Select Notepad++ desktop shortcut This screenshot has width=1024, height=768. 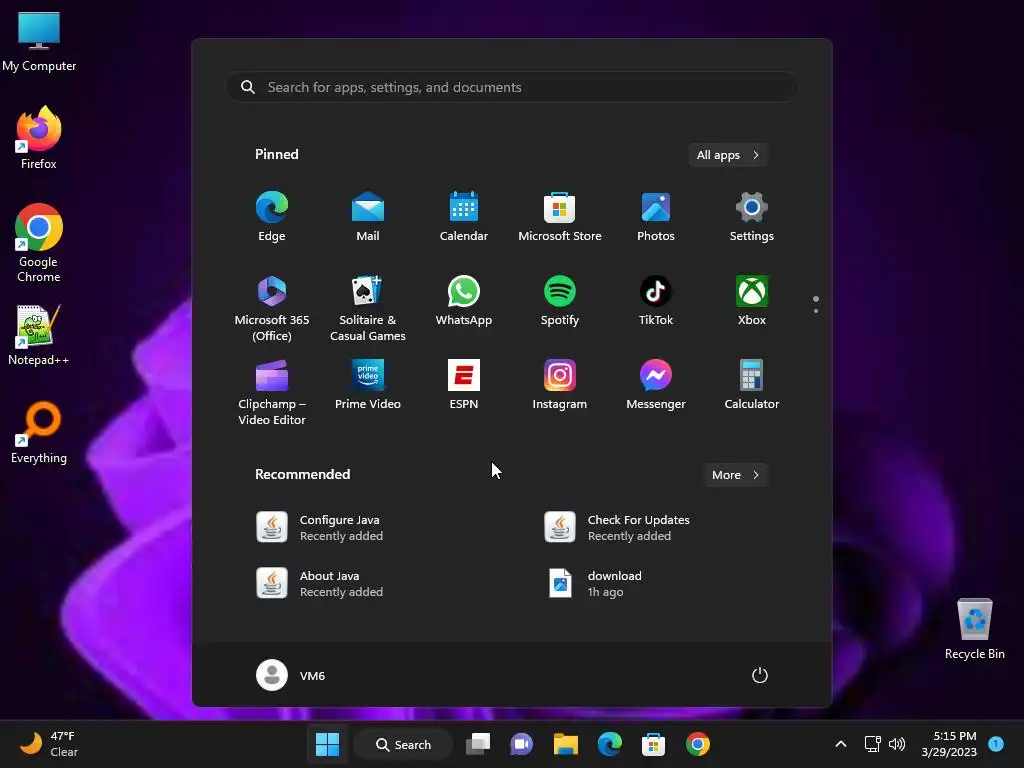pyautogui.click(x=39, y=335)
